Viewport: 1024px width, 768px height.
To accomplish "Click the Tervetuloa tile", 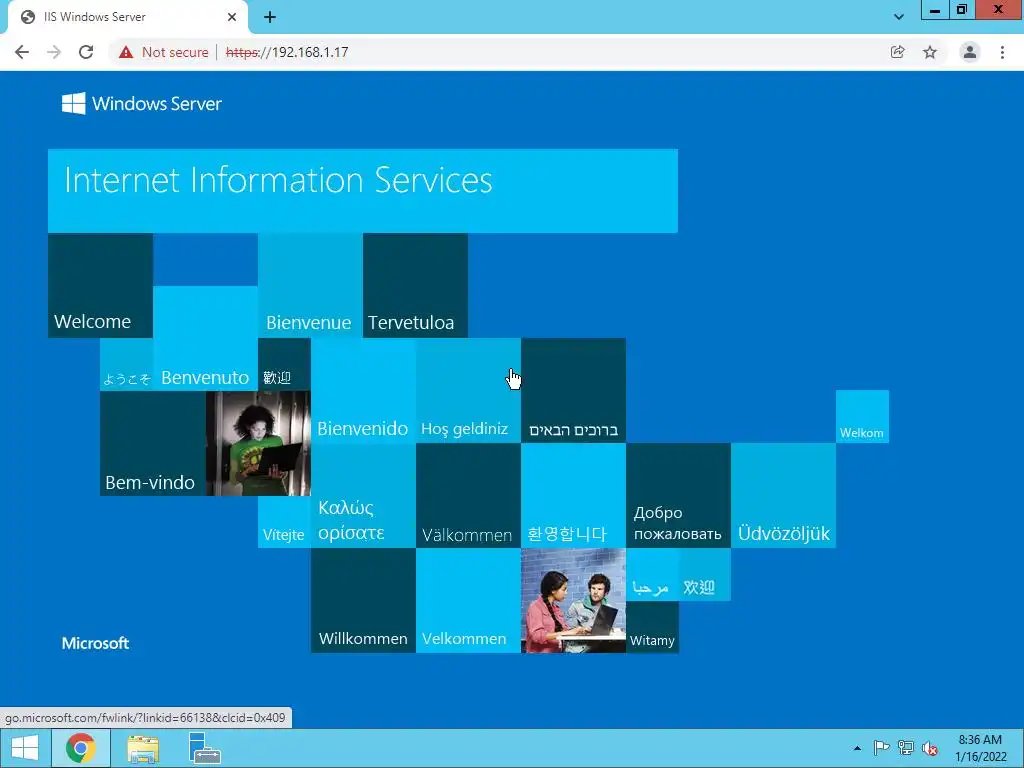I will (x=415, y=285).
